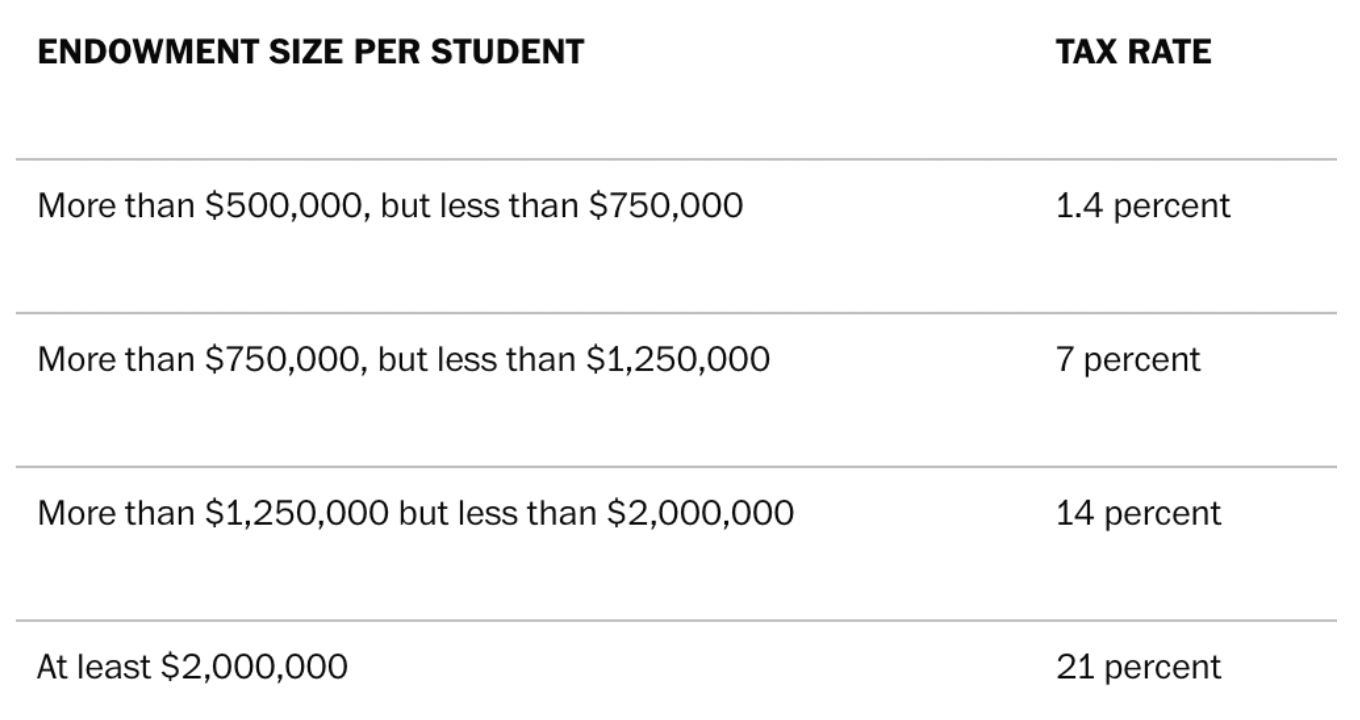The width and height of the screenshot is (1360, 720).
Task: Click the $1,250,000 amount ending the second row
Action: 677,359
